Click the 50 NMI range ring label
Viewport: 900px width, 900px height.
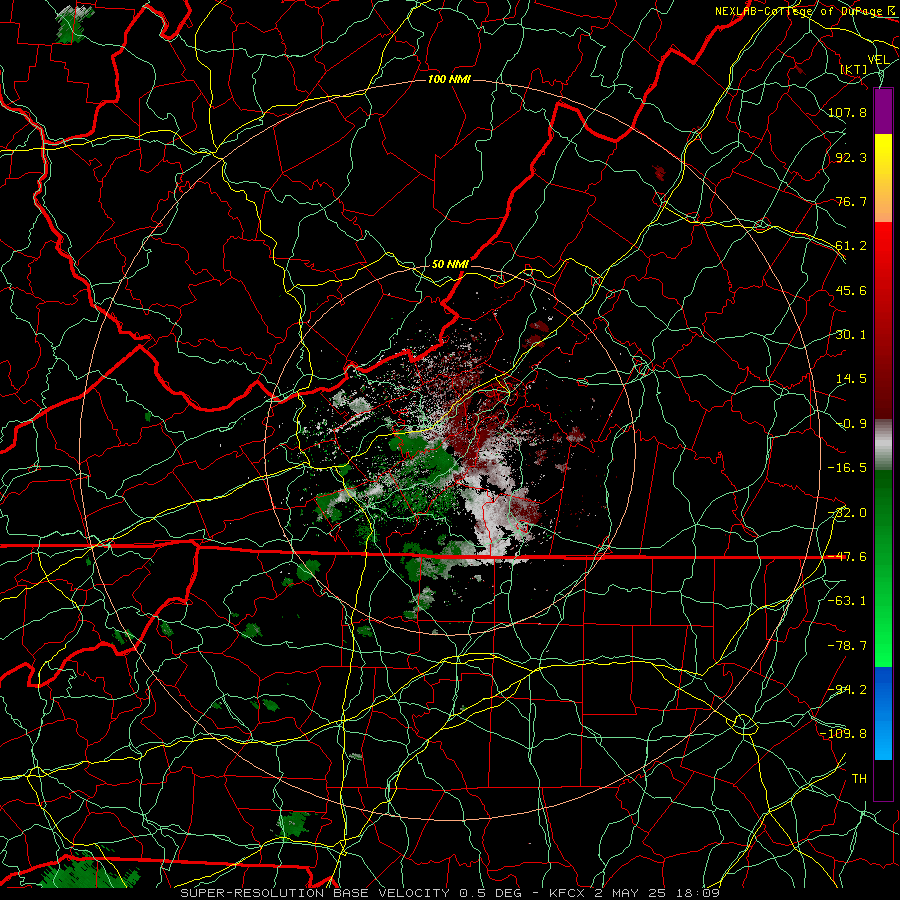[450, 264]
